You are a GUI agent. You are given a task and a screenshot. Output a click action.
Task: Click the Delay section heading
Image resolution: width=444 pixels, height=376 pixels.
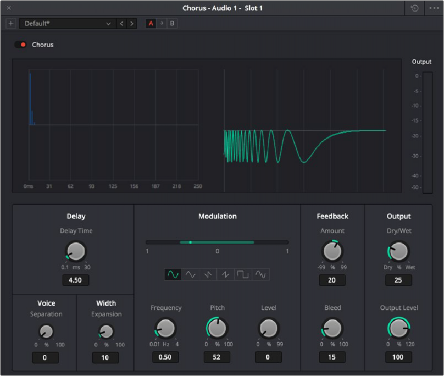coord(76,216)
